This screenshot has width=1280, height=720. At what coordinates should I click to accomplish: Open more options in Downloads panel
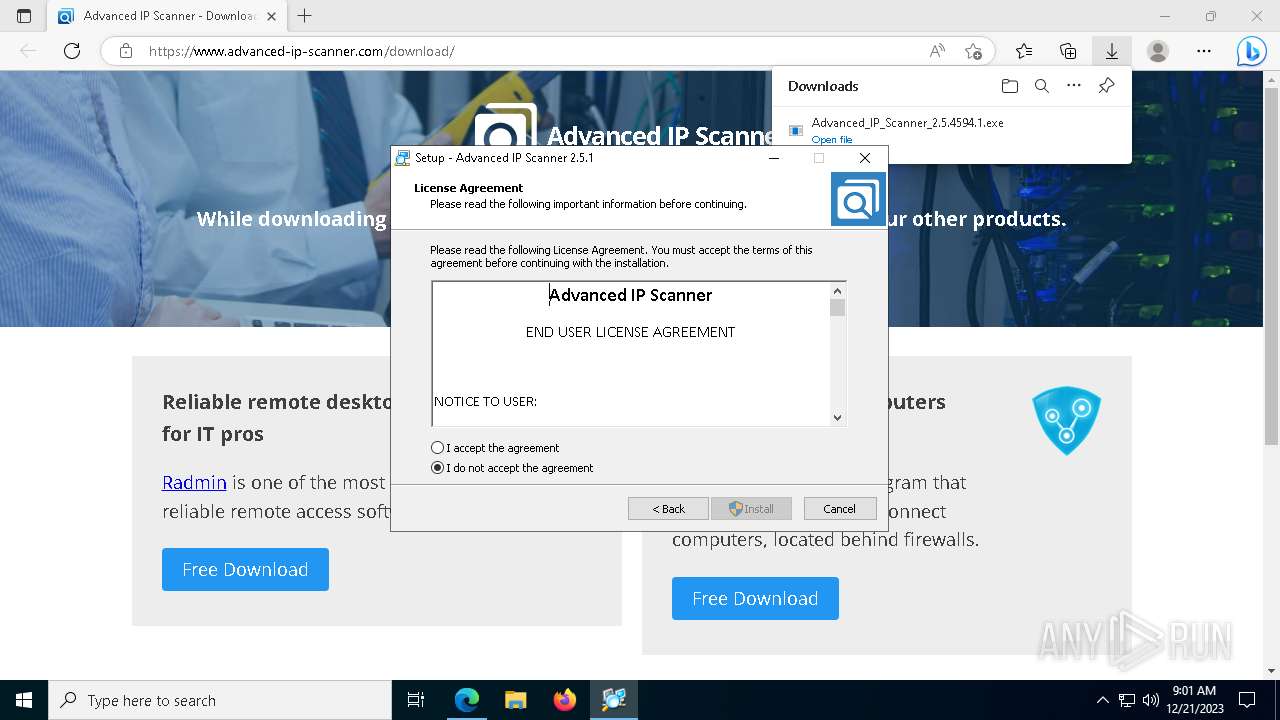[x=1074, y=86]
